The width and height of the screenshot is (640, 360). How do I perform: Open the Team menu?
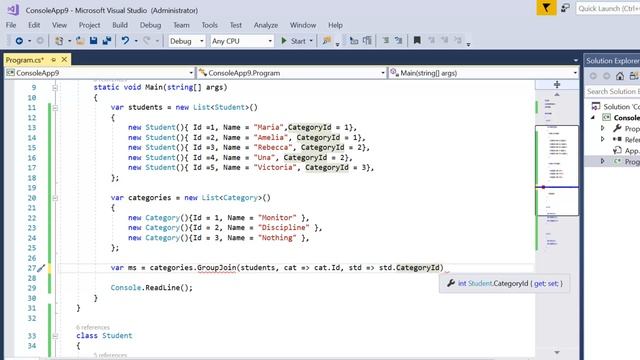point(181,25)
